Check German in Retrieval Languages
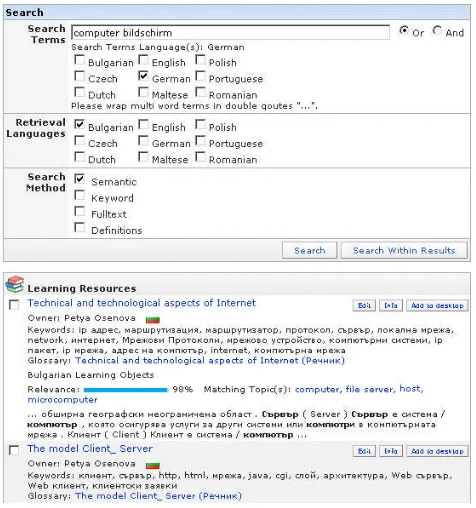The height and width of the screenshot is (508, 476). (143, 141)
